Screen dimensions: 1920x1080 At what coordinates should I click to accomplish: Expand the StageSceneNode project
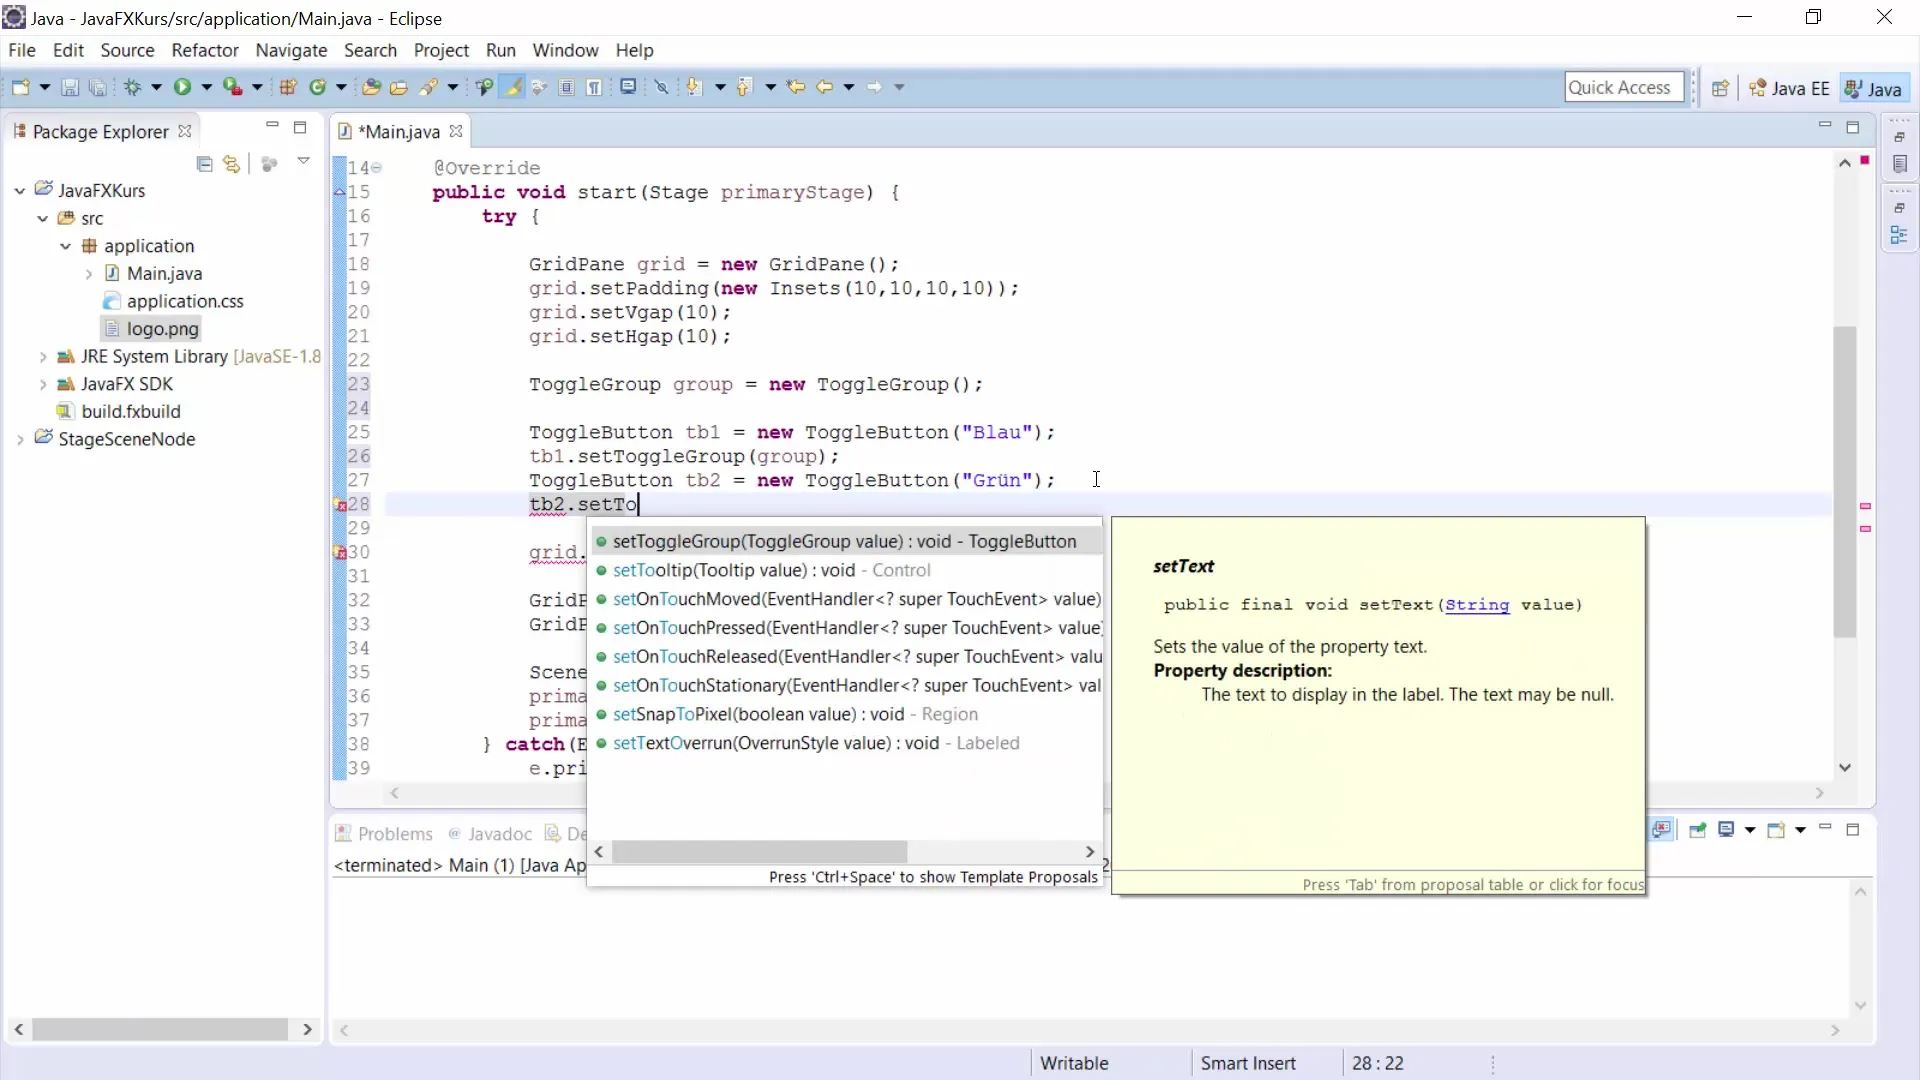point(19,439)
